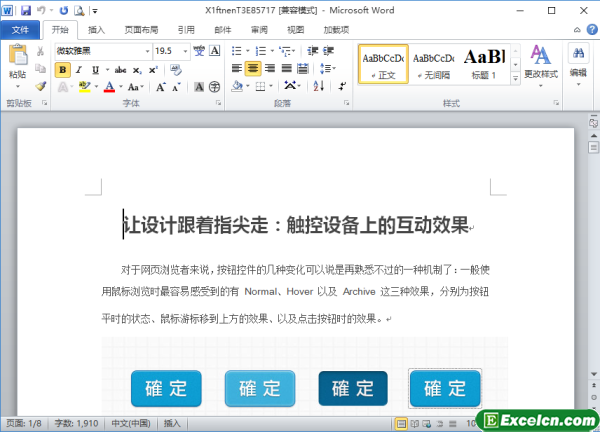
Task: Click the Save icon in quick access toolbar
Action: coord(26,9)
